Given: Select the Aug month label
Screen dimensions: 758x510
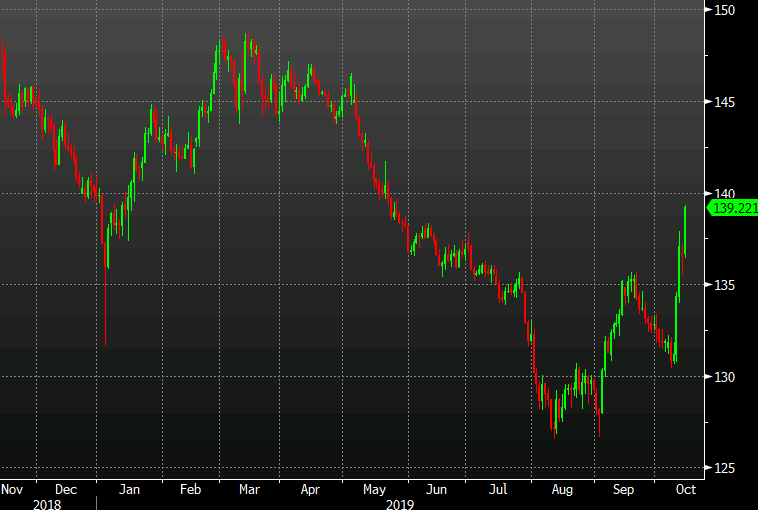Looking at the screenshot, I should click(562, 490).
